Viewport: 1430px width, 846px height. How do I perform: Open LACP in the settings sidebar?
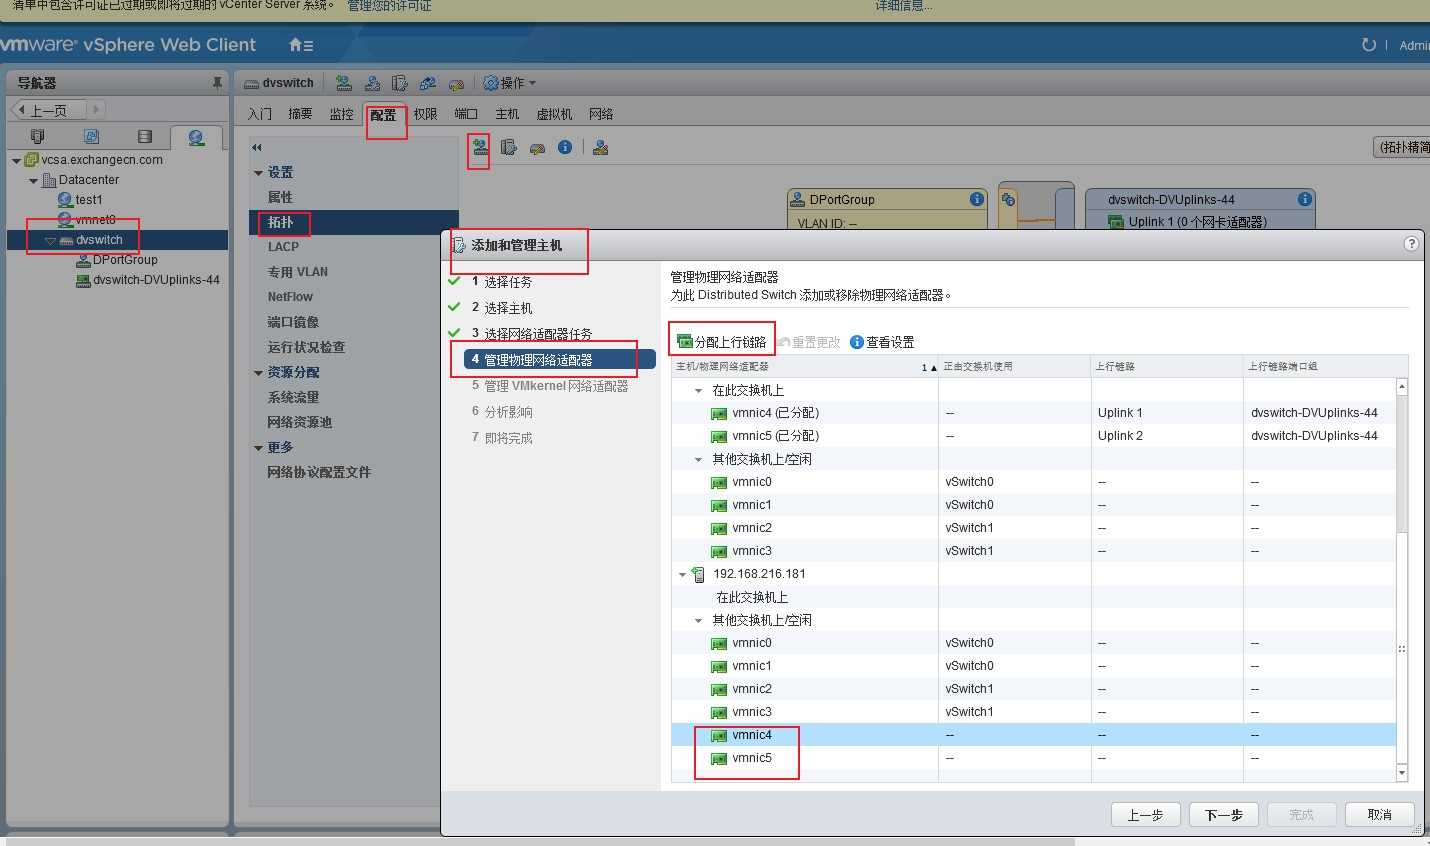pyautogui.click(x=283, y=246)
